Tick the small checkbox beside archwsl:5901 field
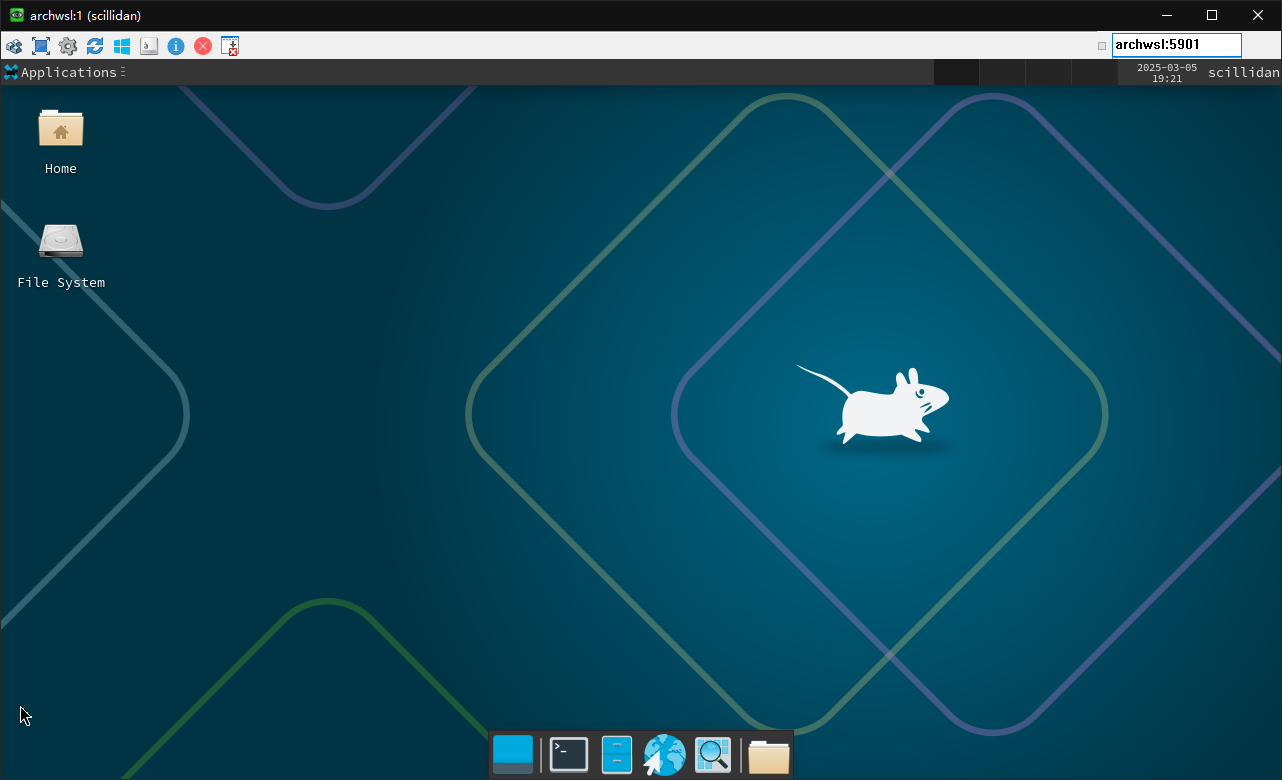This screenshot has height=780, width=1282. pos(1102,46)
